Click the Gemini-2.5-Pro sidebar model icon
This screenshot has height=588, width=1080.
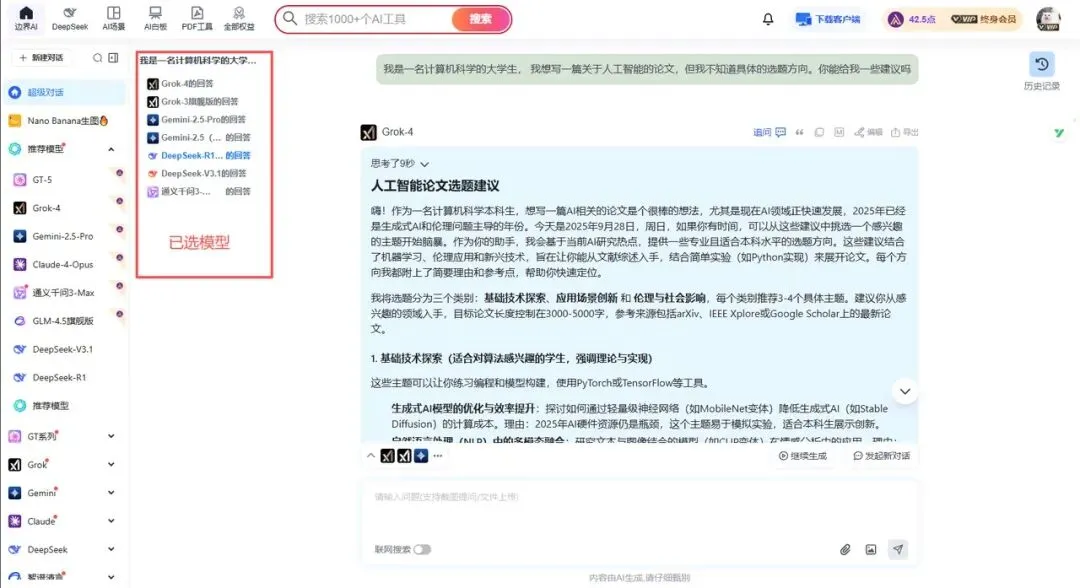click(20, 236)
